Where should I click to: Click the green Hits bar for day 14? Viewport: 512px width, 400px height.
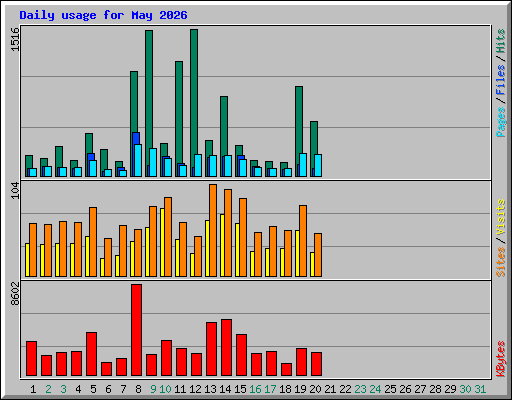pyautogui.click(x=224, y=126)
